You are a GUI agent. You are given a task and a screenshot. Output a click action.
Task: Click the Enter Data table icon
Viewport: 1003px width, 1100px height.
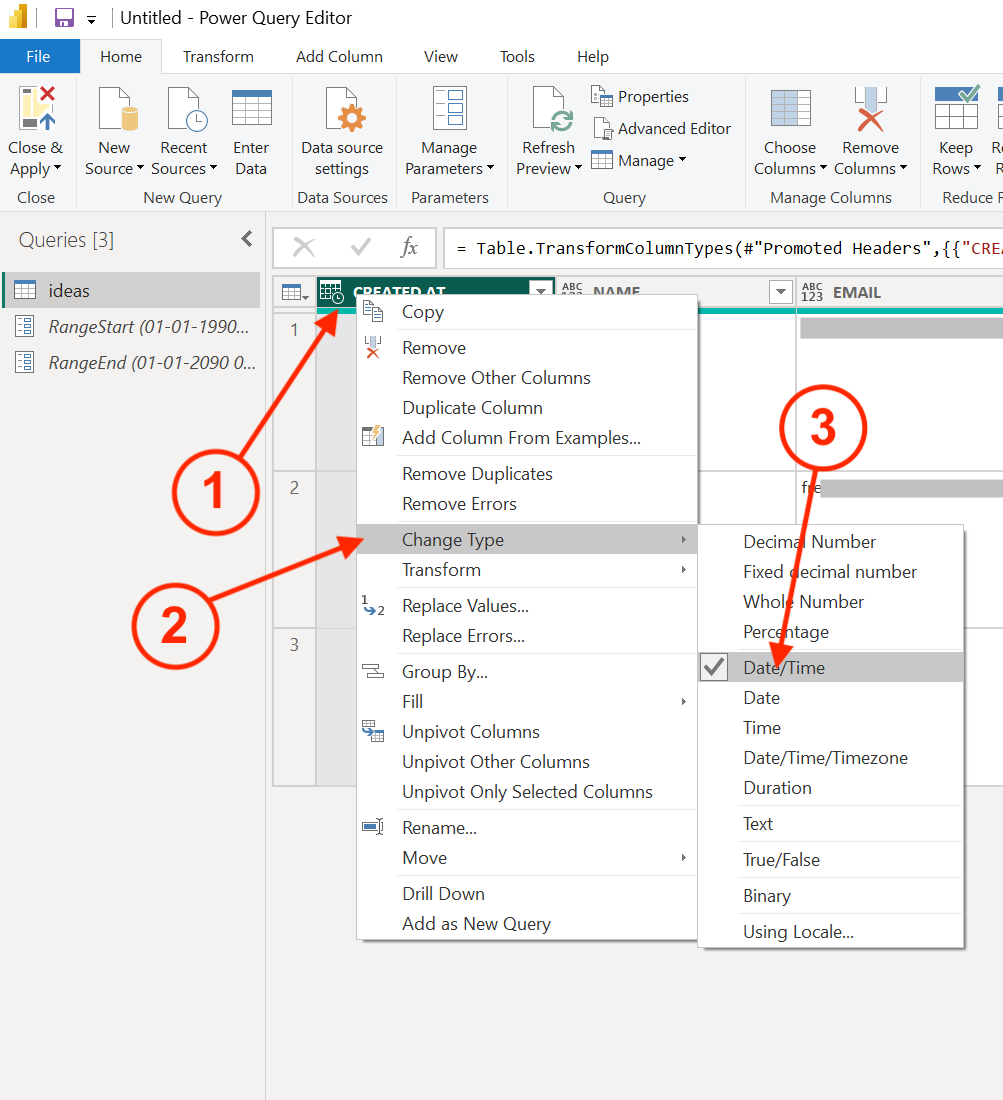[251, 109]
